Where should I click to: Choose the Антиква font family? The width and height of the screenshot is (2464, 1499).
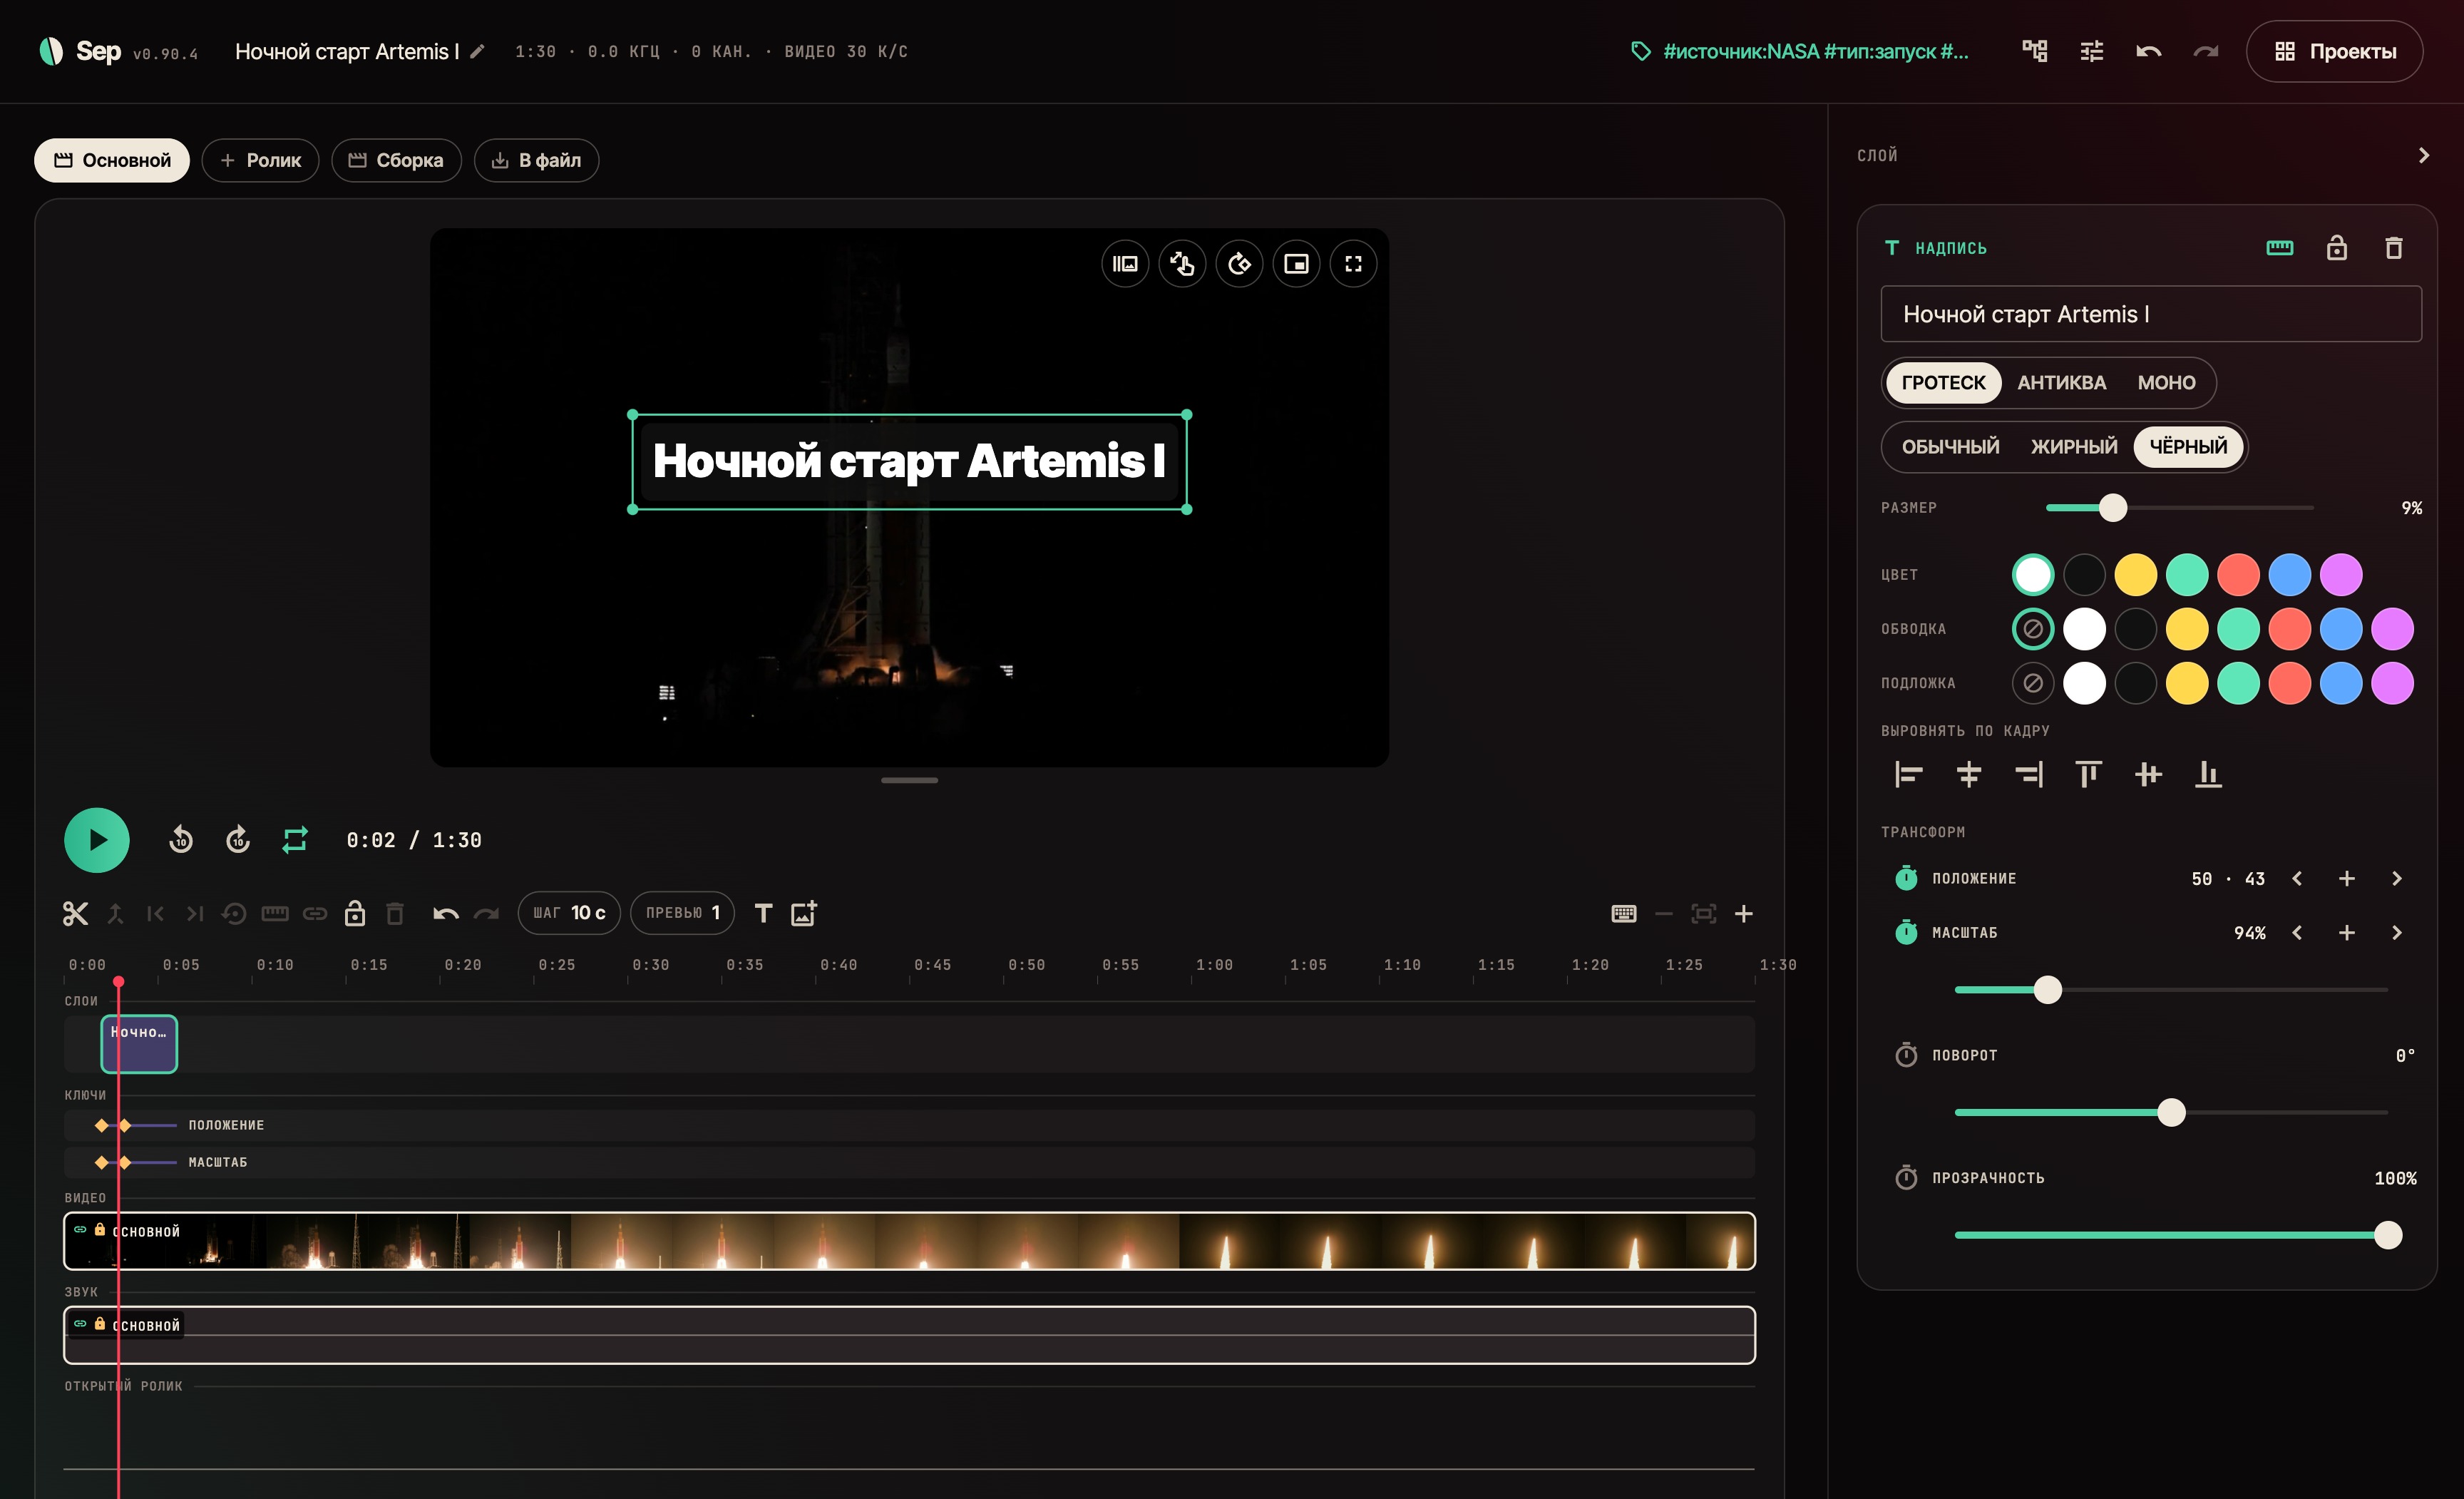click(x=2061, y=383)
